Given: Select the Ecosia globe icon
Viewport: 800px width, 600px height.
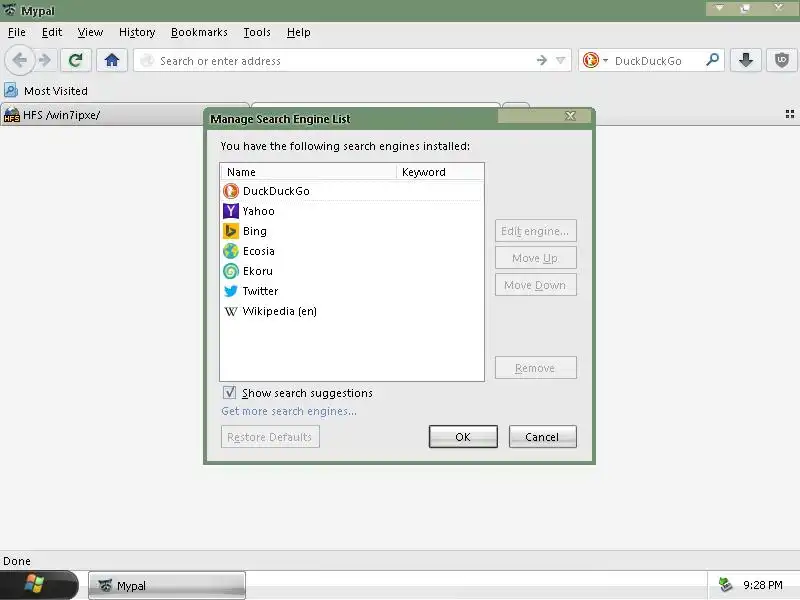Looking at the screenshot, I should coord(231,251).
